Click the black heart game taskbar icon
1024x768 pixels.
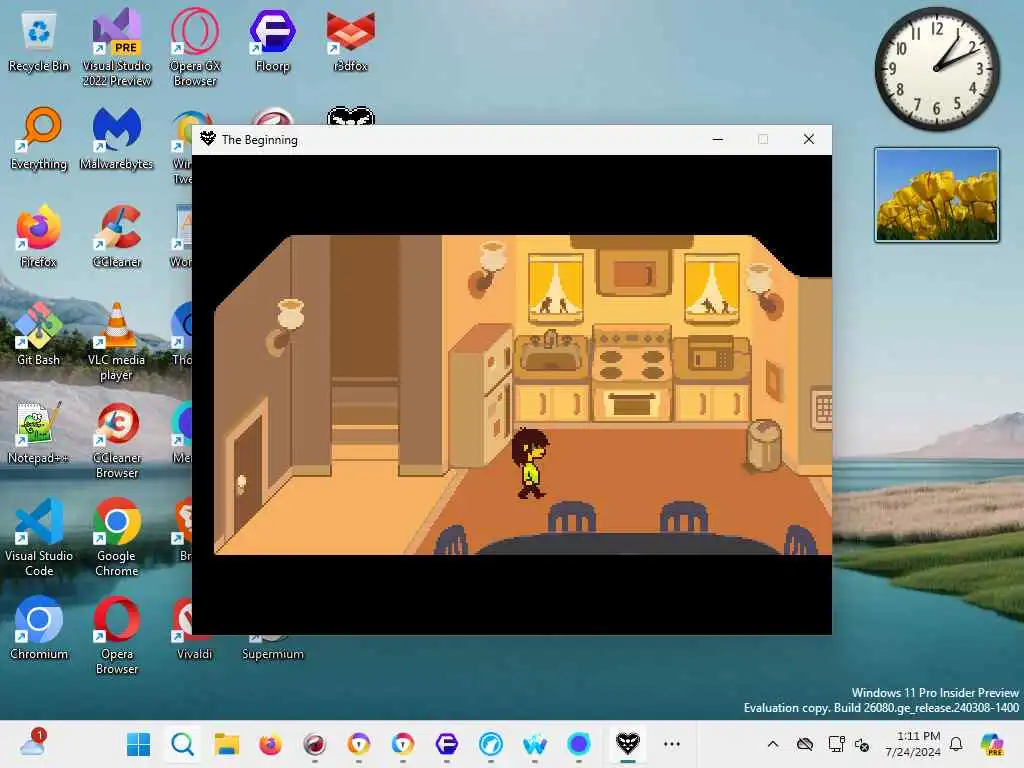tap(628, 744)
